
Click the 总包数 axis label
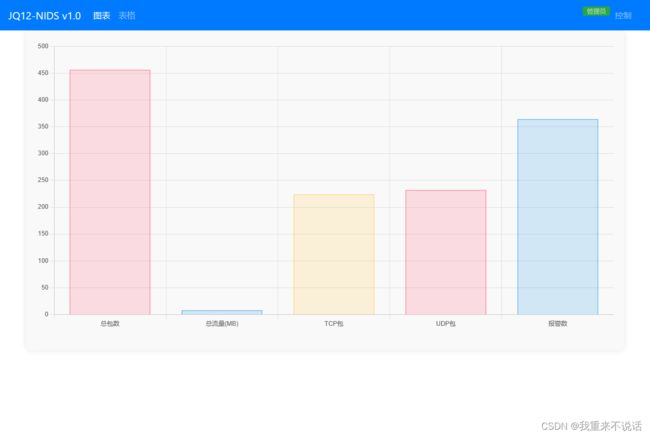point(110,324)
